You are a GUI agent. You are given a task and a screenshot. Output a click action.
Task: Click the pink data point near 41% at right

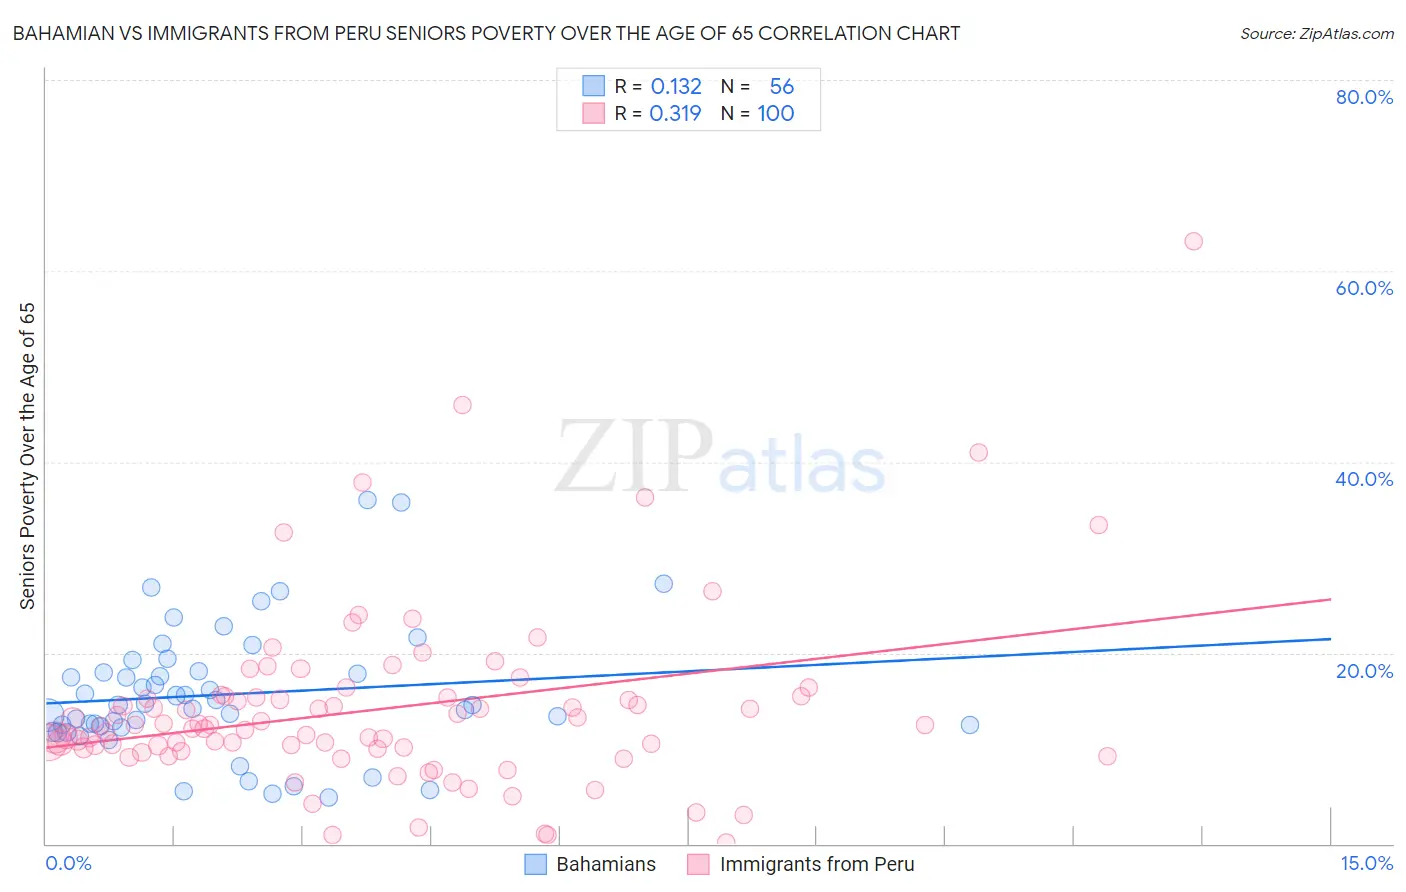[x=979, y=453]
